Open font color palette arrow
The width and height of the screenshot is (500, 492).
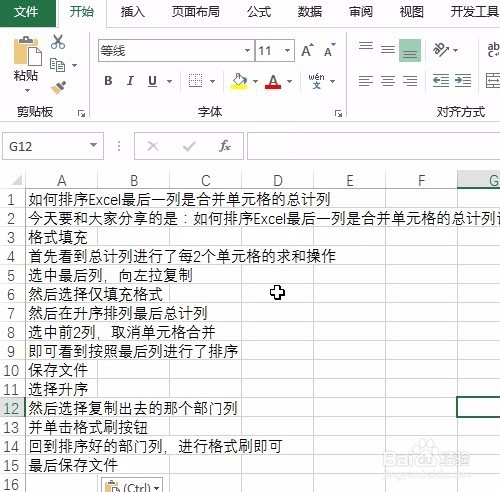pyautogui.click(x=289, y=81)
